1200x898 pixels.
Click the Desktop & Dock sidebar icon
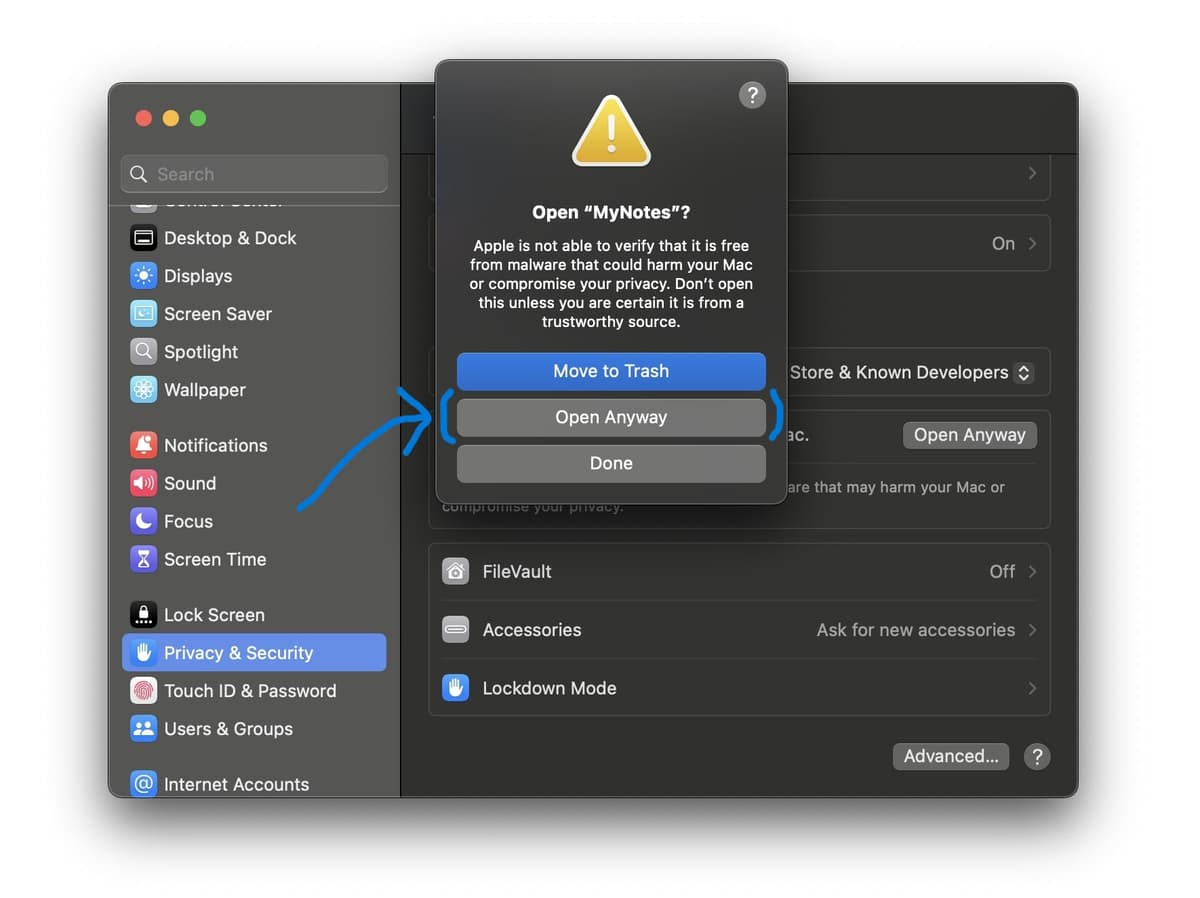pyautogui.click(x=144, y=238)
